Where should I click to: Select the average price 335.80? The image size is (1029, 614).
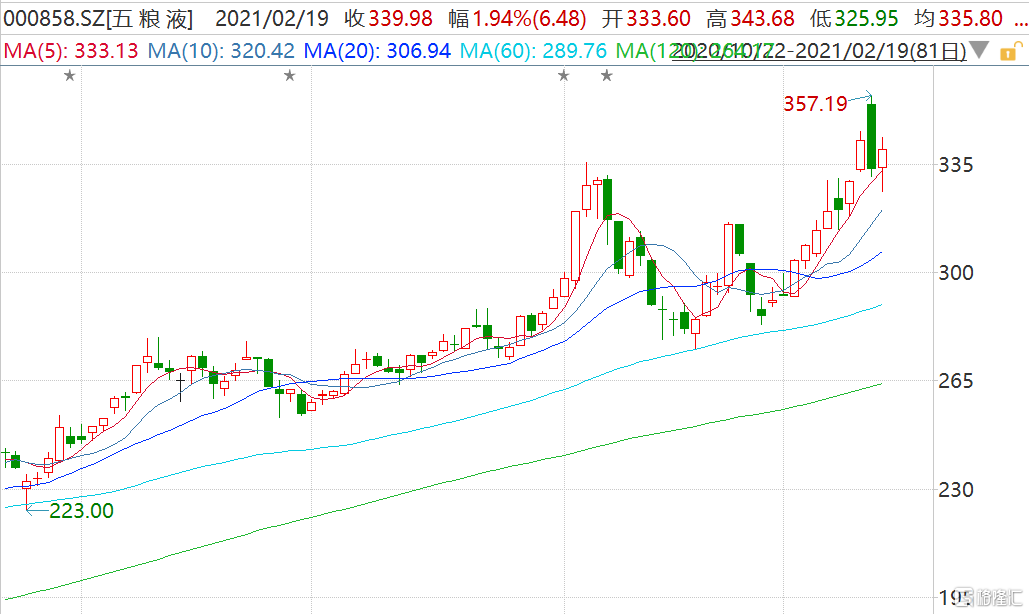tap(971, 18)
